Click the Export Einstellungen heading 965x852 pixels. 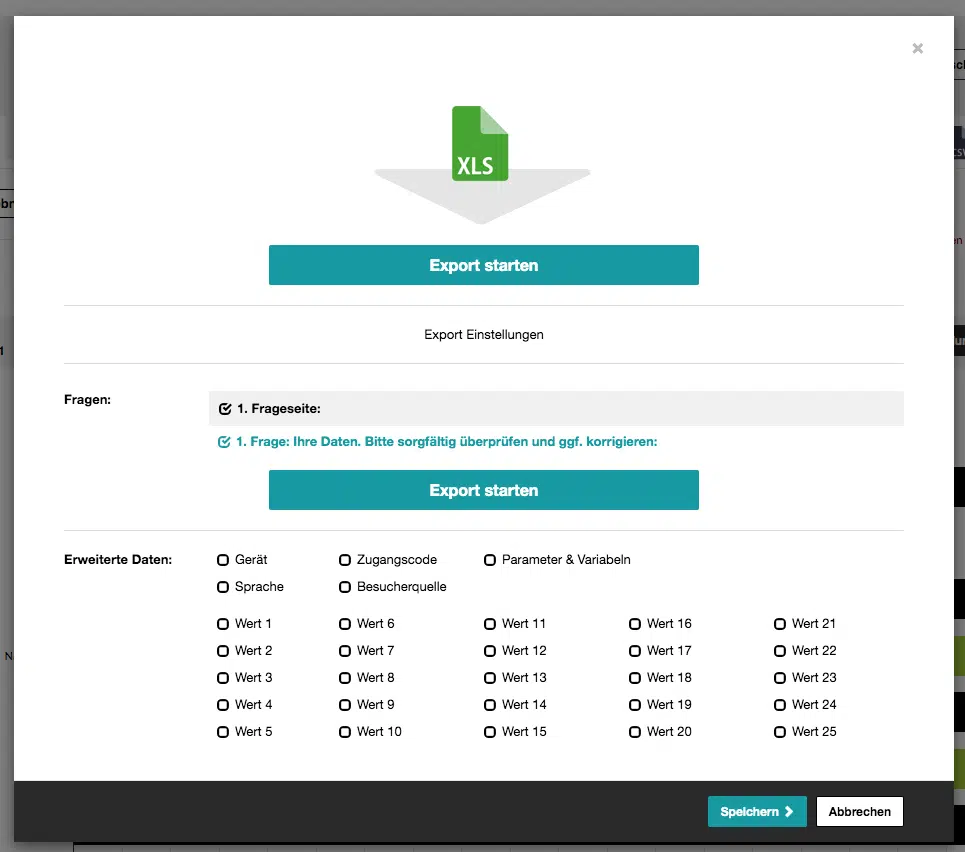click(484, 335)
